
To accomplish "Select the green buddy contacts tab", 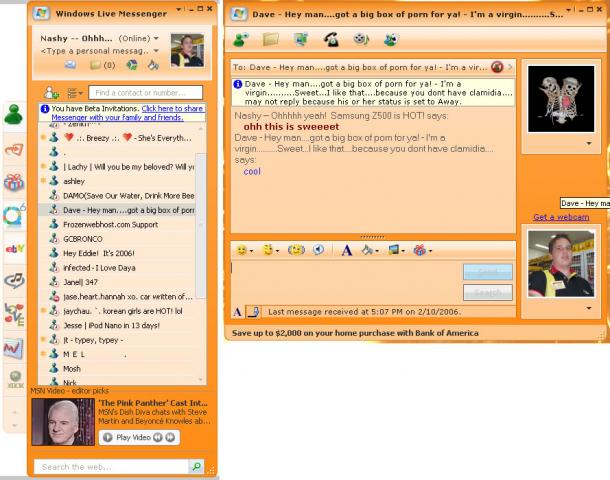I will pyautogui.click(x=14, y=115).
